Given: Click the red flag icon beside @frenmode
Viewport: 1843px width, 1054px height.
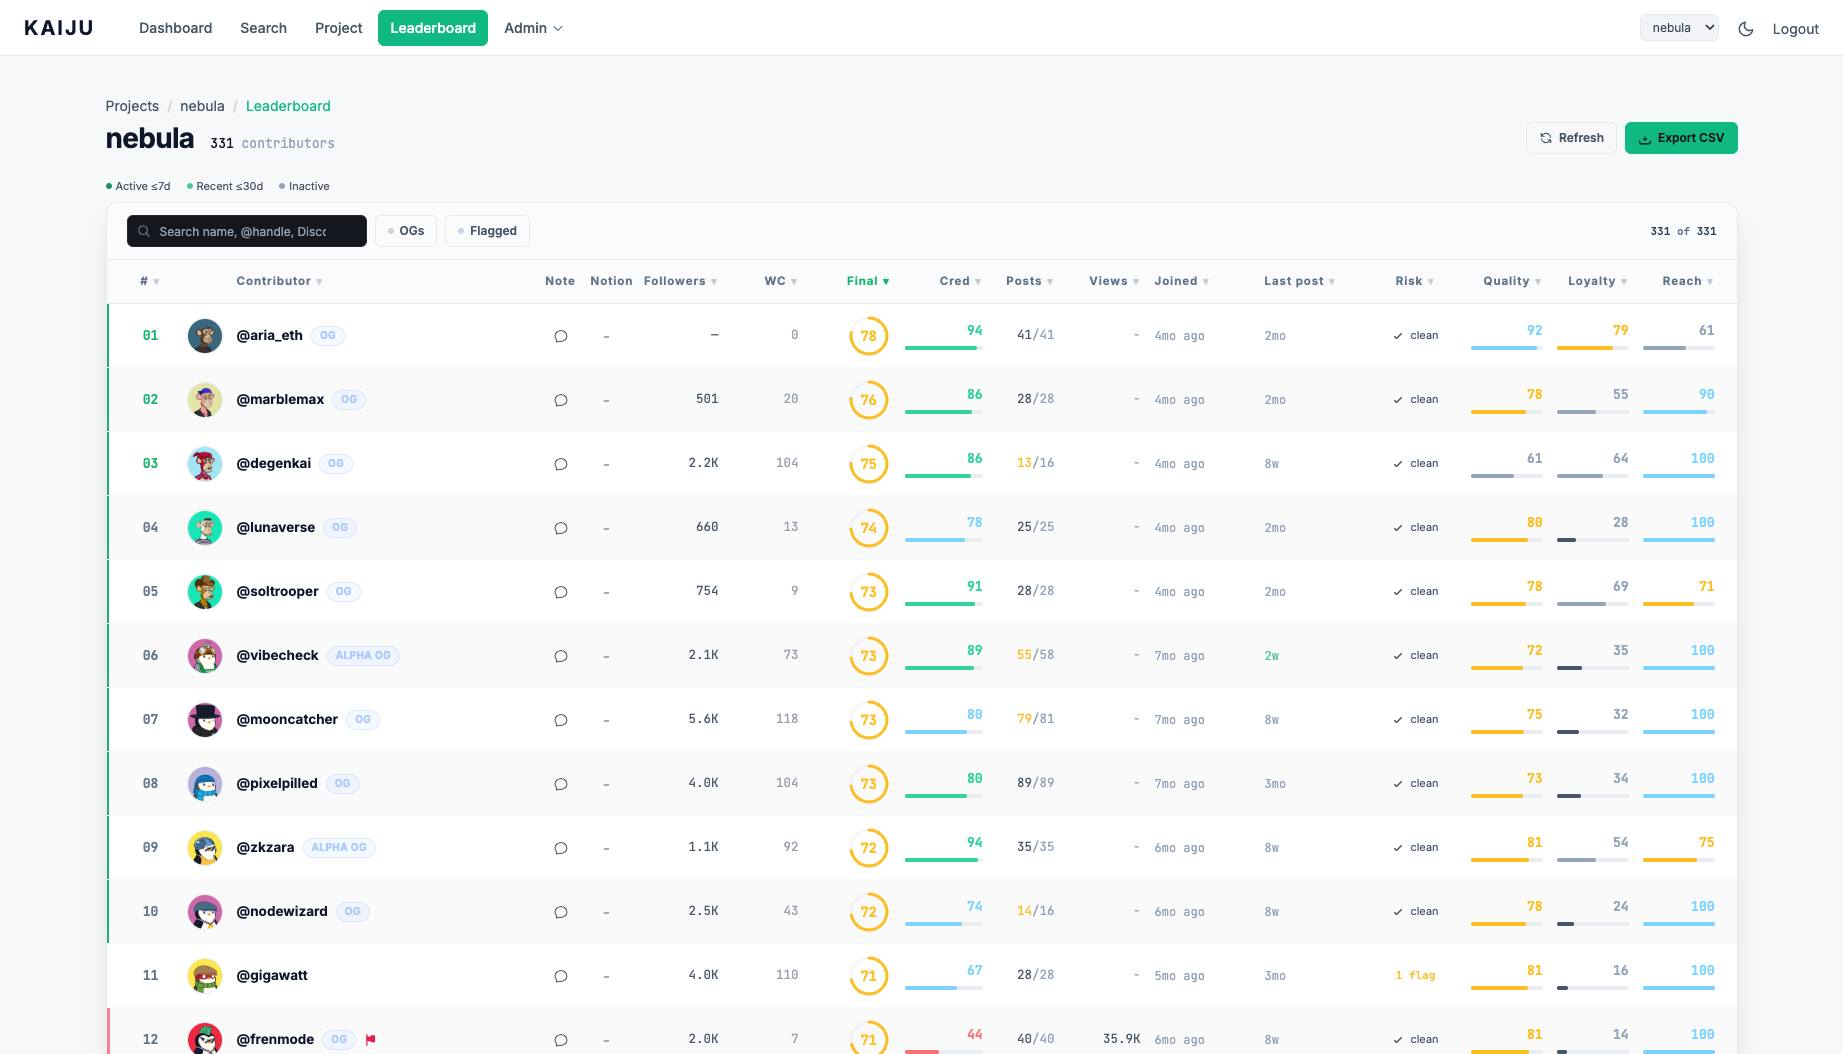Looking at the screenshot, I should pyautogui.click(x=371, y=1040).
